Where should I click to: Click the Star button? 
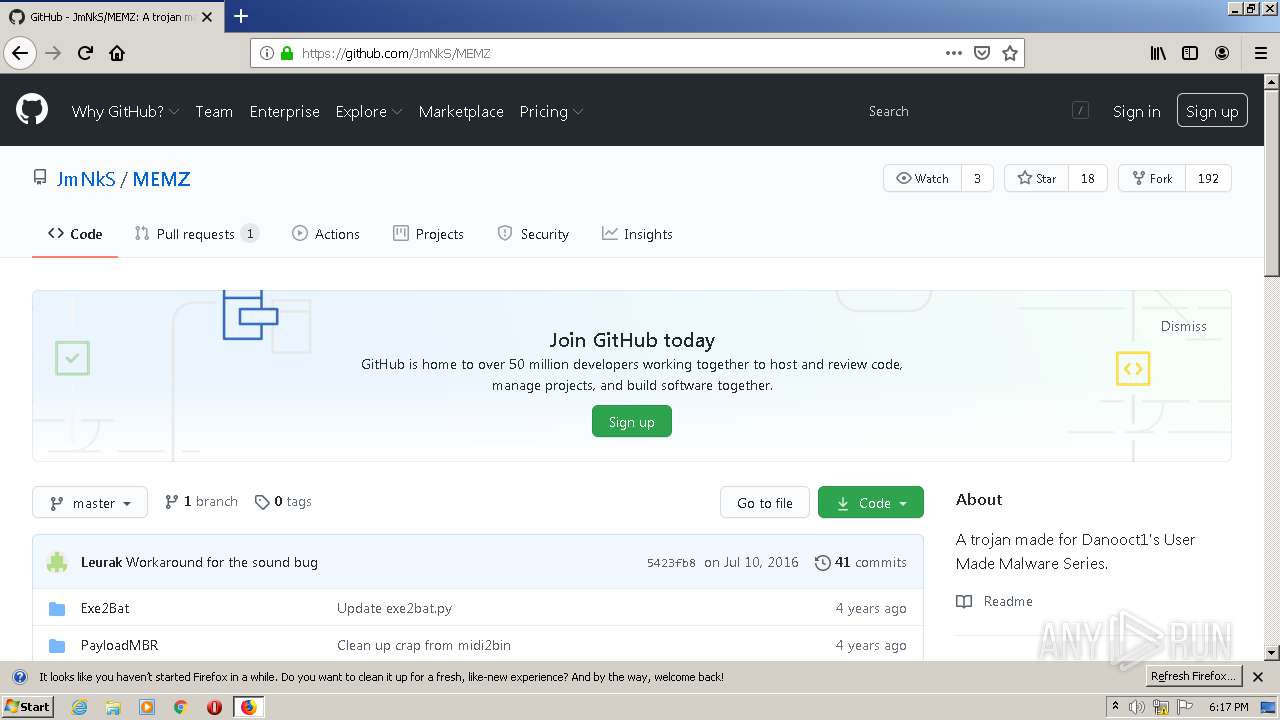click(1037, 178)
